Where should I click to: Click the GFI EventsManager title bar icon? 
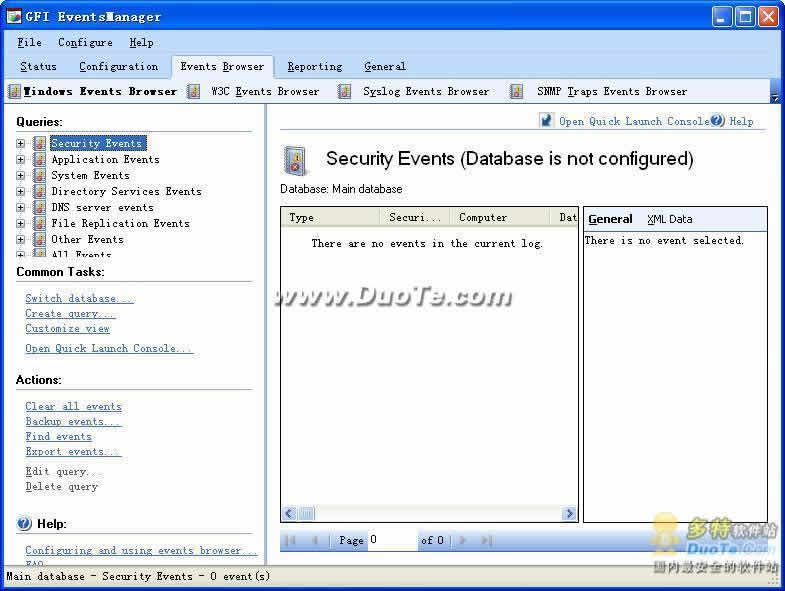coord(14,16)
